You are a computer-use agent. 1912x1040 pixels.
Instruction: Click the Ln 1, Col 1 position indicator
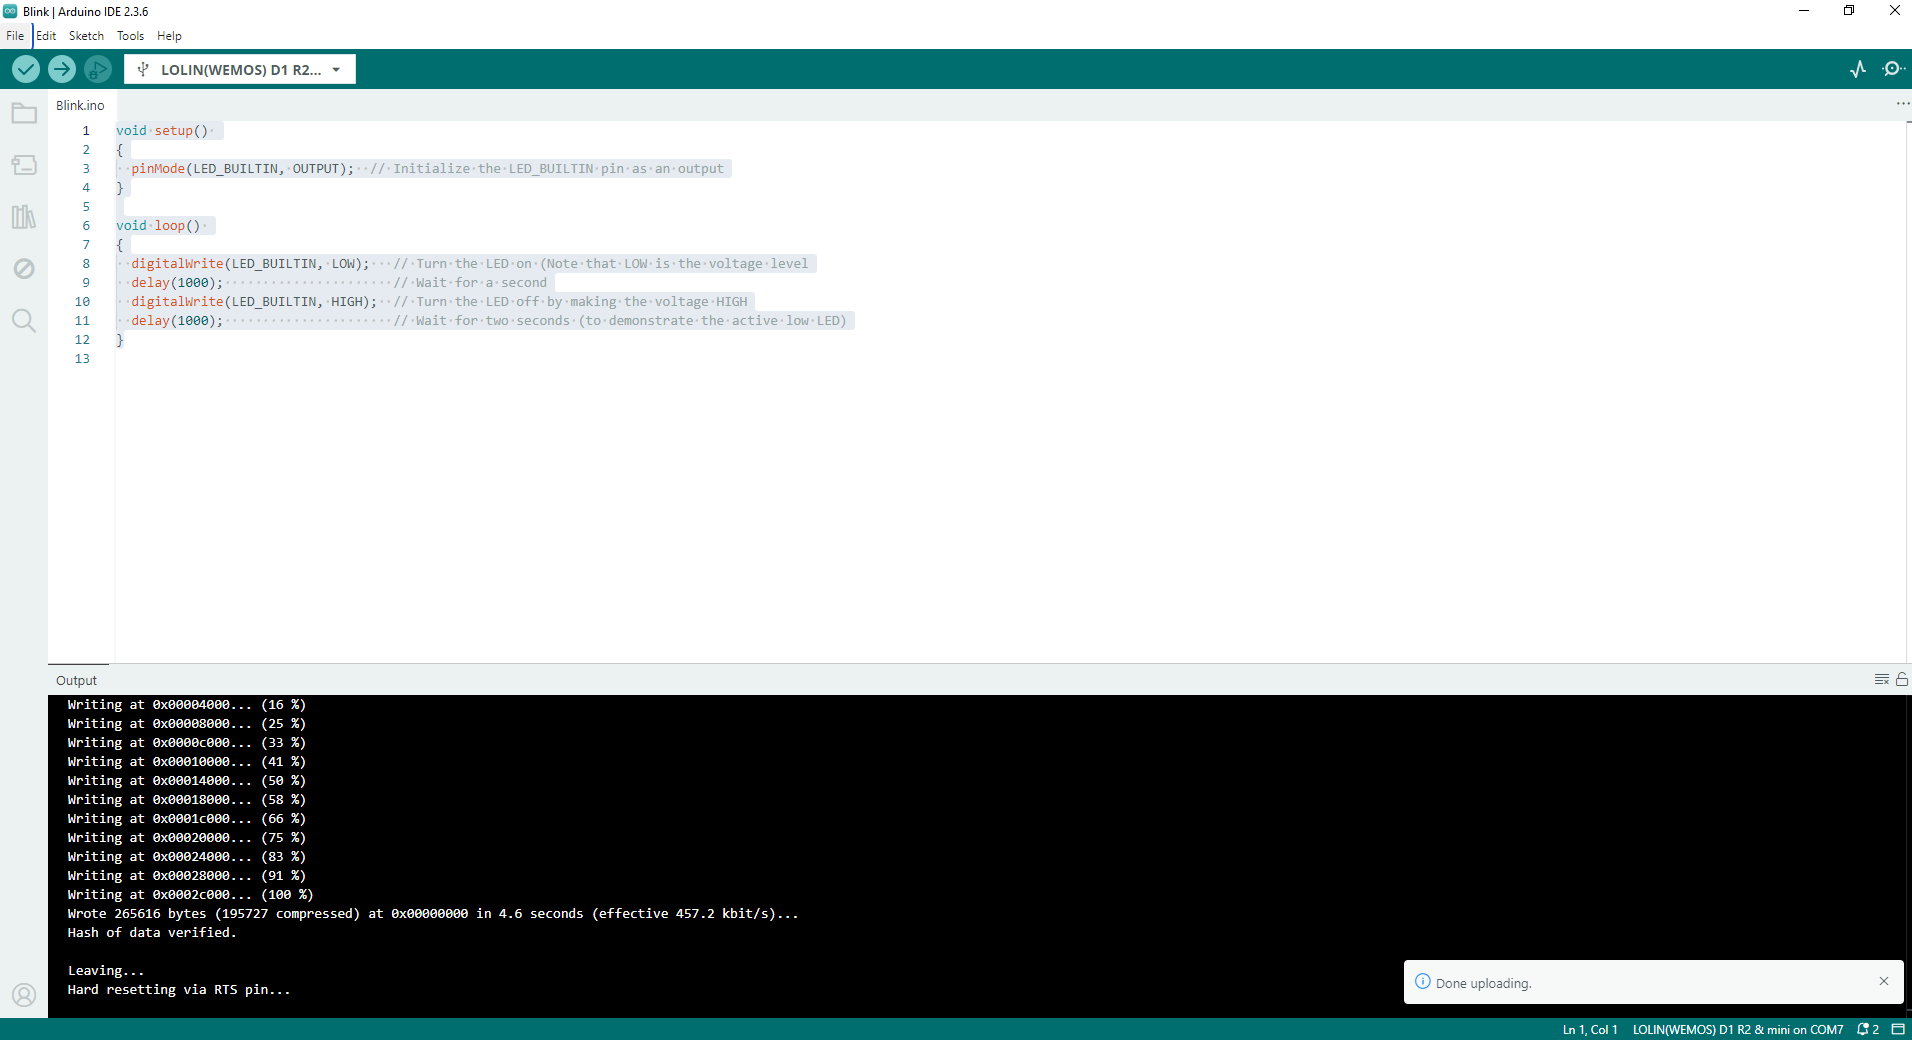tap(1590, 1029)
